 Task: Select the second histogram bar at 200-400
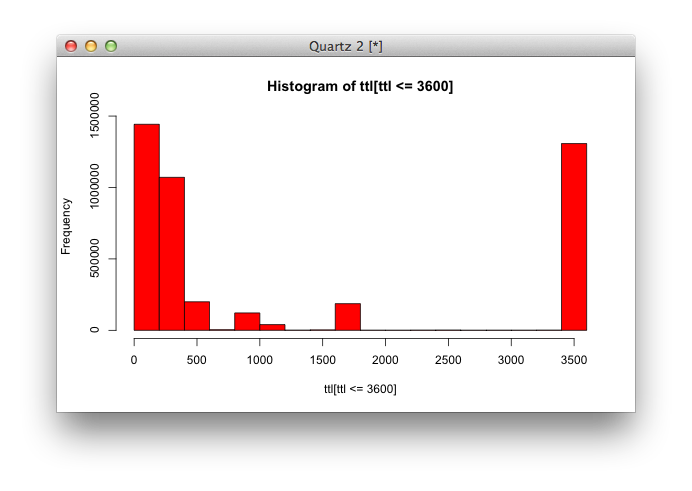point(172,254)
